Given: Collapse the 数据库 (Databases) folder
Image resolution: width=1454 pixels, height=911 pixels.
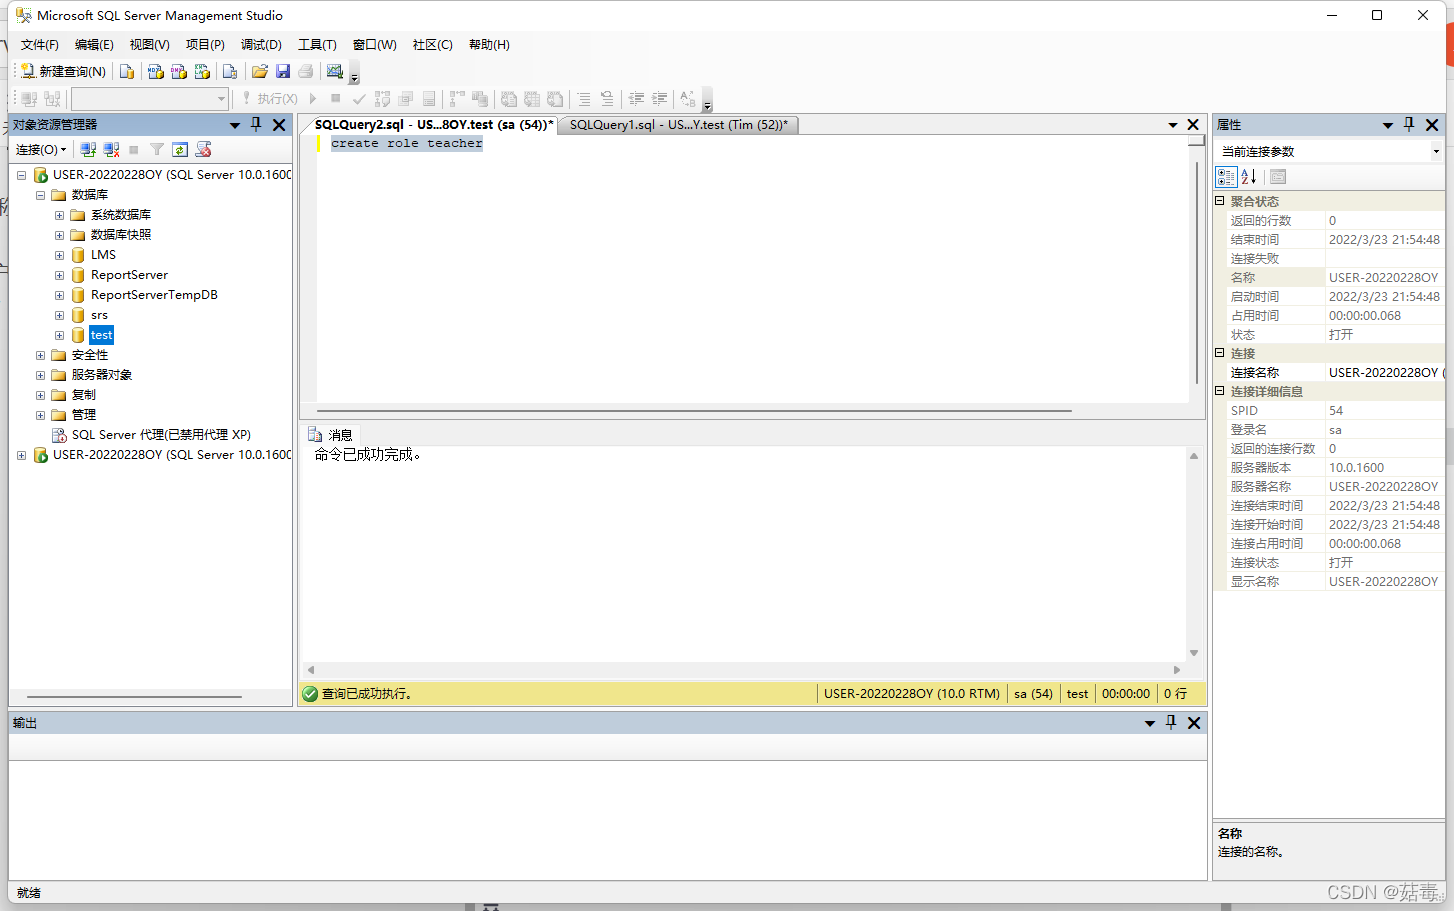Looking at the screenshot, I should point(40,195).
